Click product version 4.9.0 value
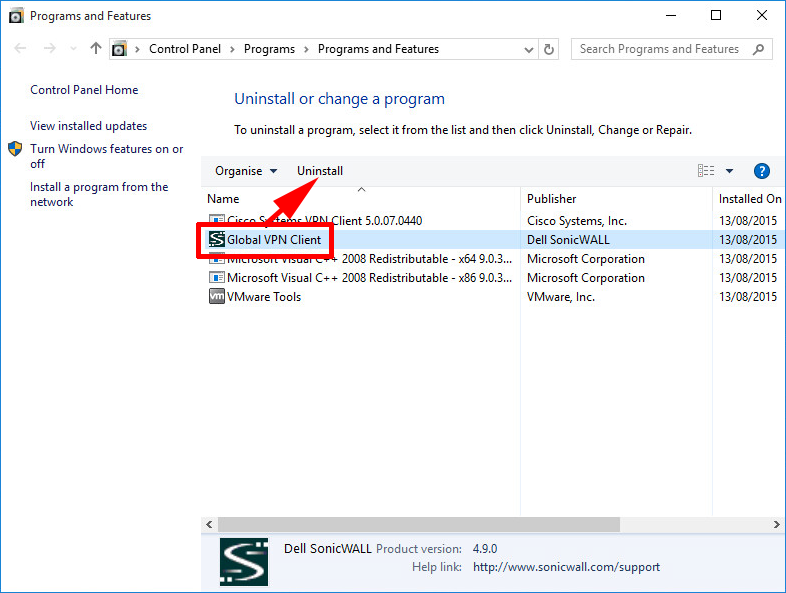 pos(485,549)
